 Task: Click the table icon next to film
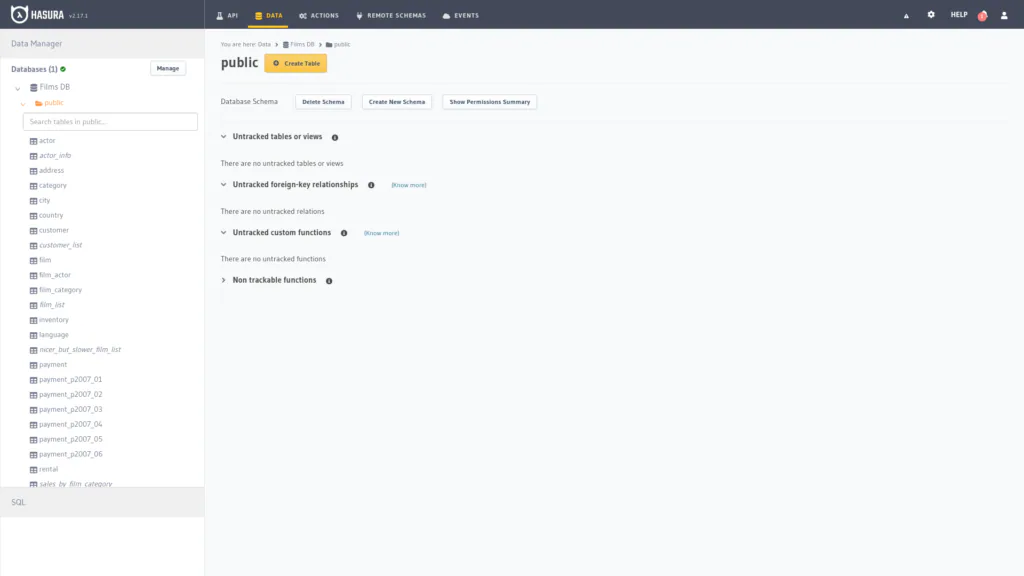click(33, 261)
